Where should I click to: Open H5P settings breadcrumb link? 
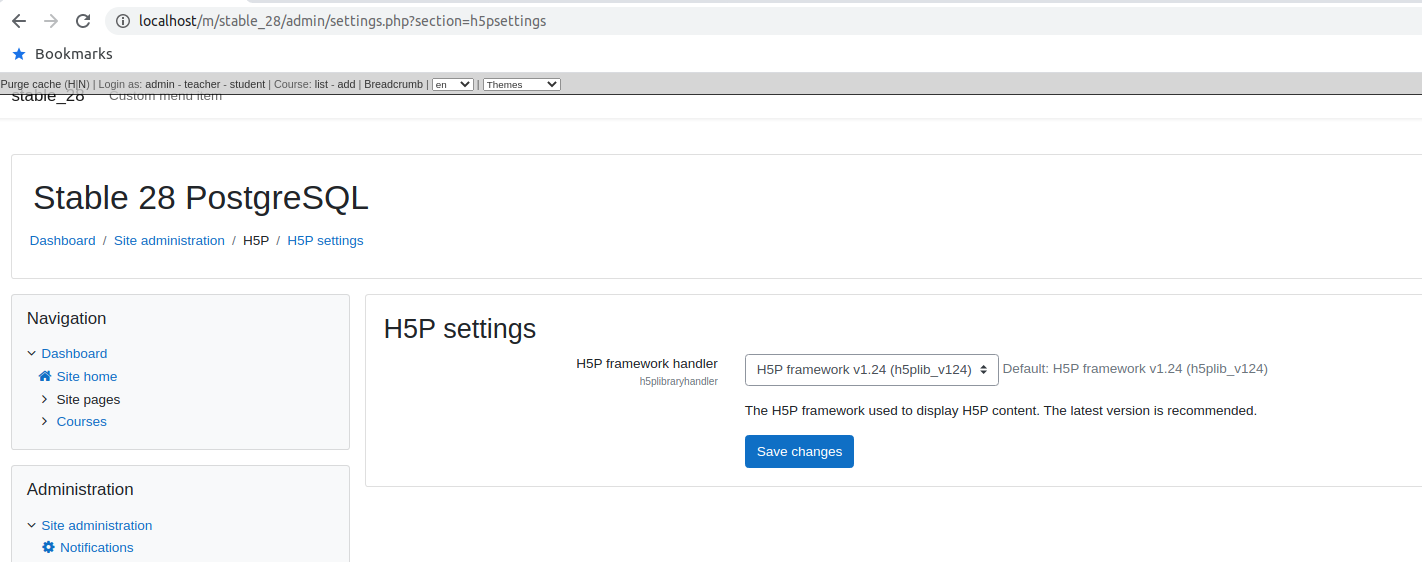coord(325,240)
